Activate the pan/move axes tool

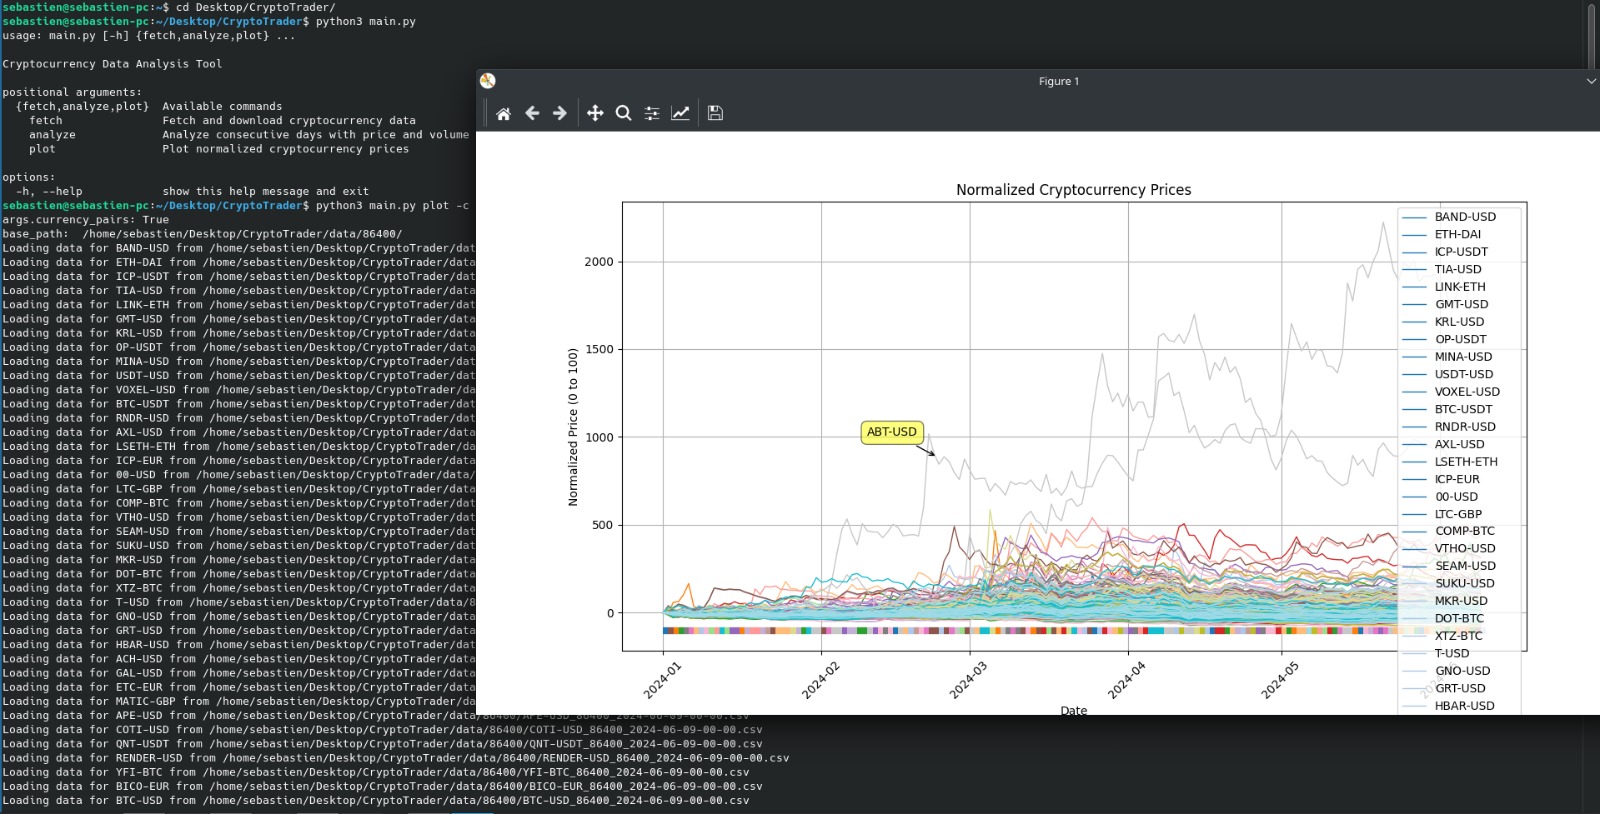point(595,113)
